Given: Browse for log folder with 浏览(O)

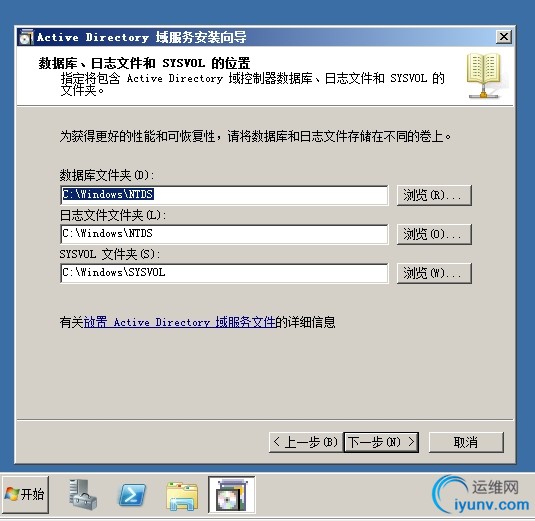Looking at the screenshot, I should click(434, 234).
